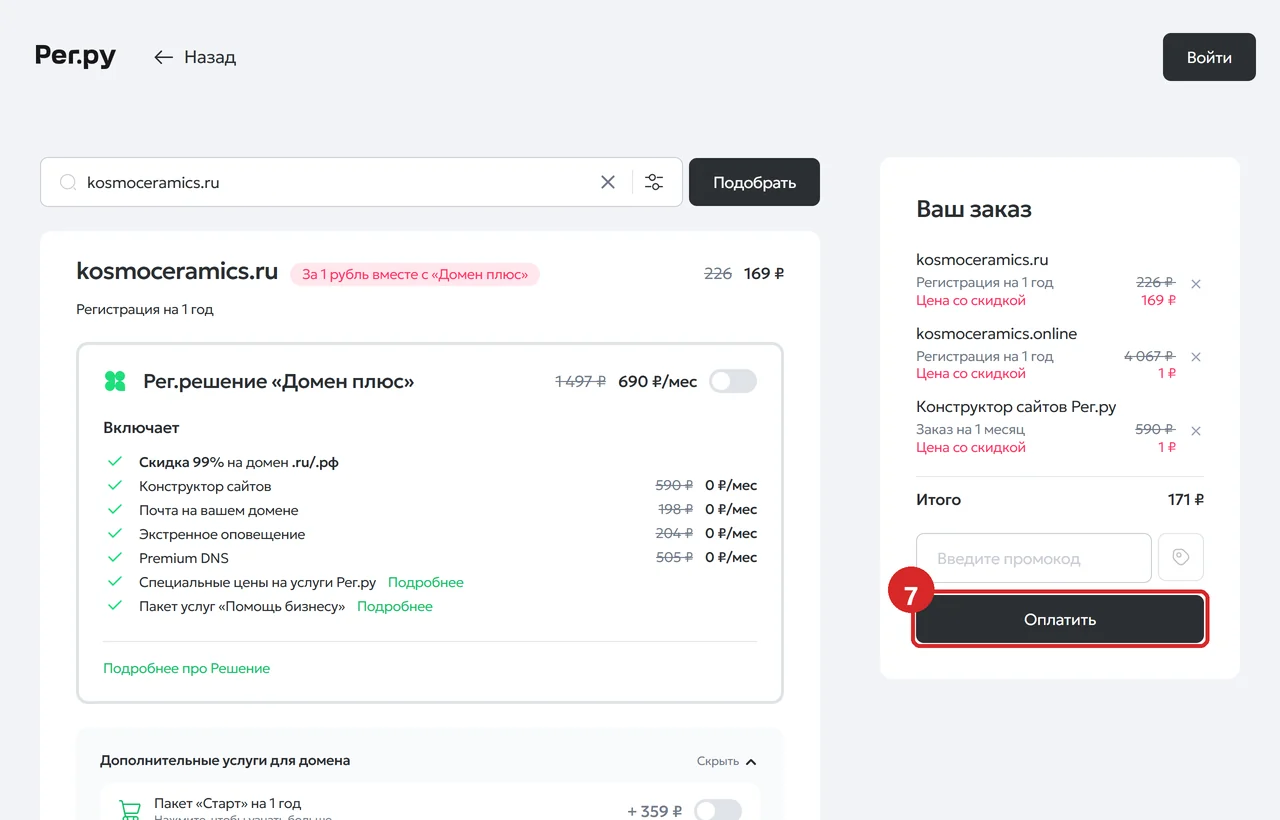
Task: Click the + 359 ₽ price for Пакет «Старт»
Action: pos(655,811)
